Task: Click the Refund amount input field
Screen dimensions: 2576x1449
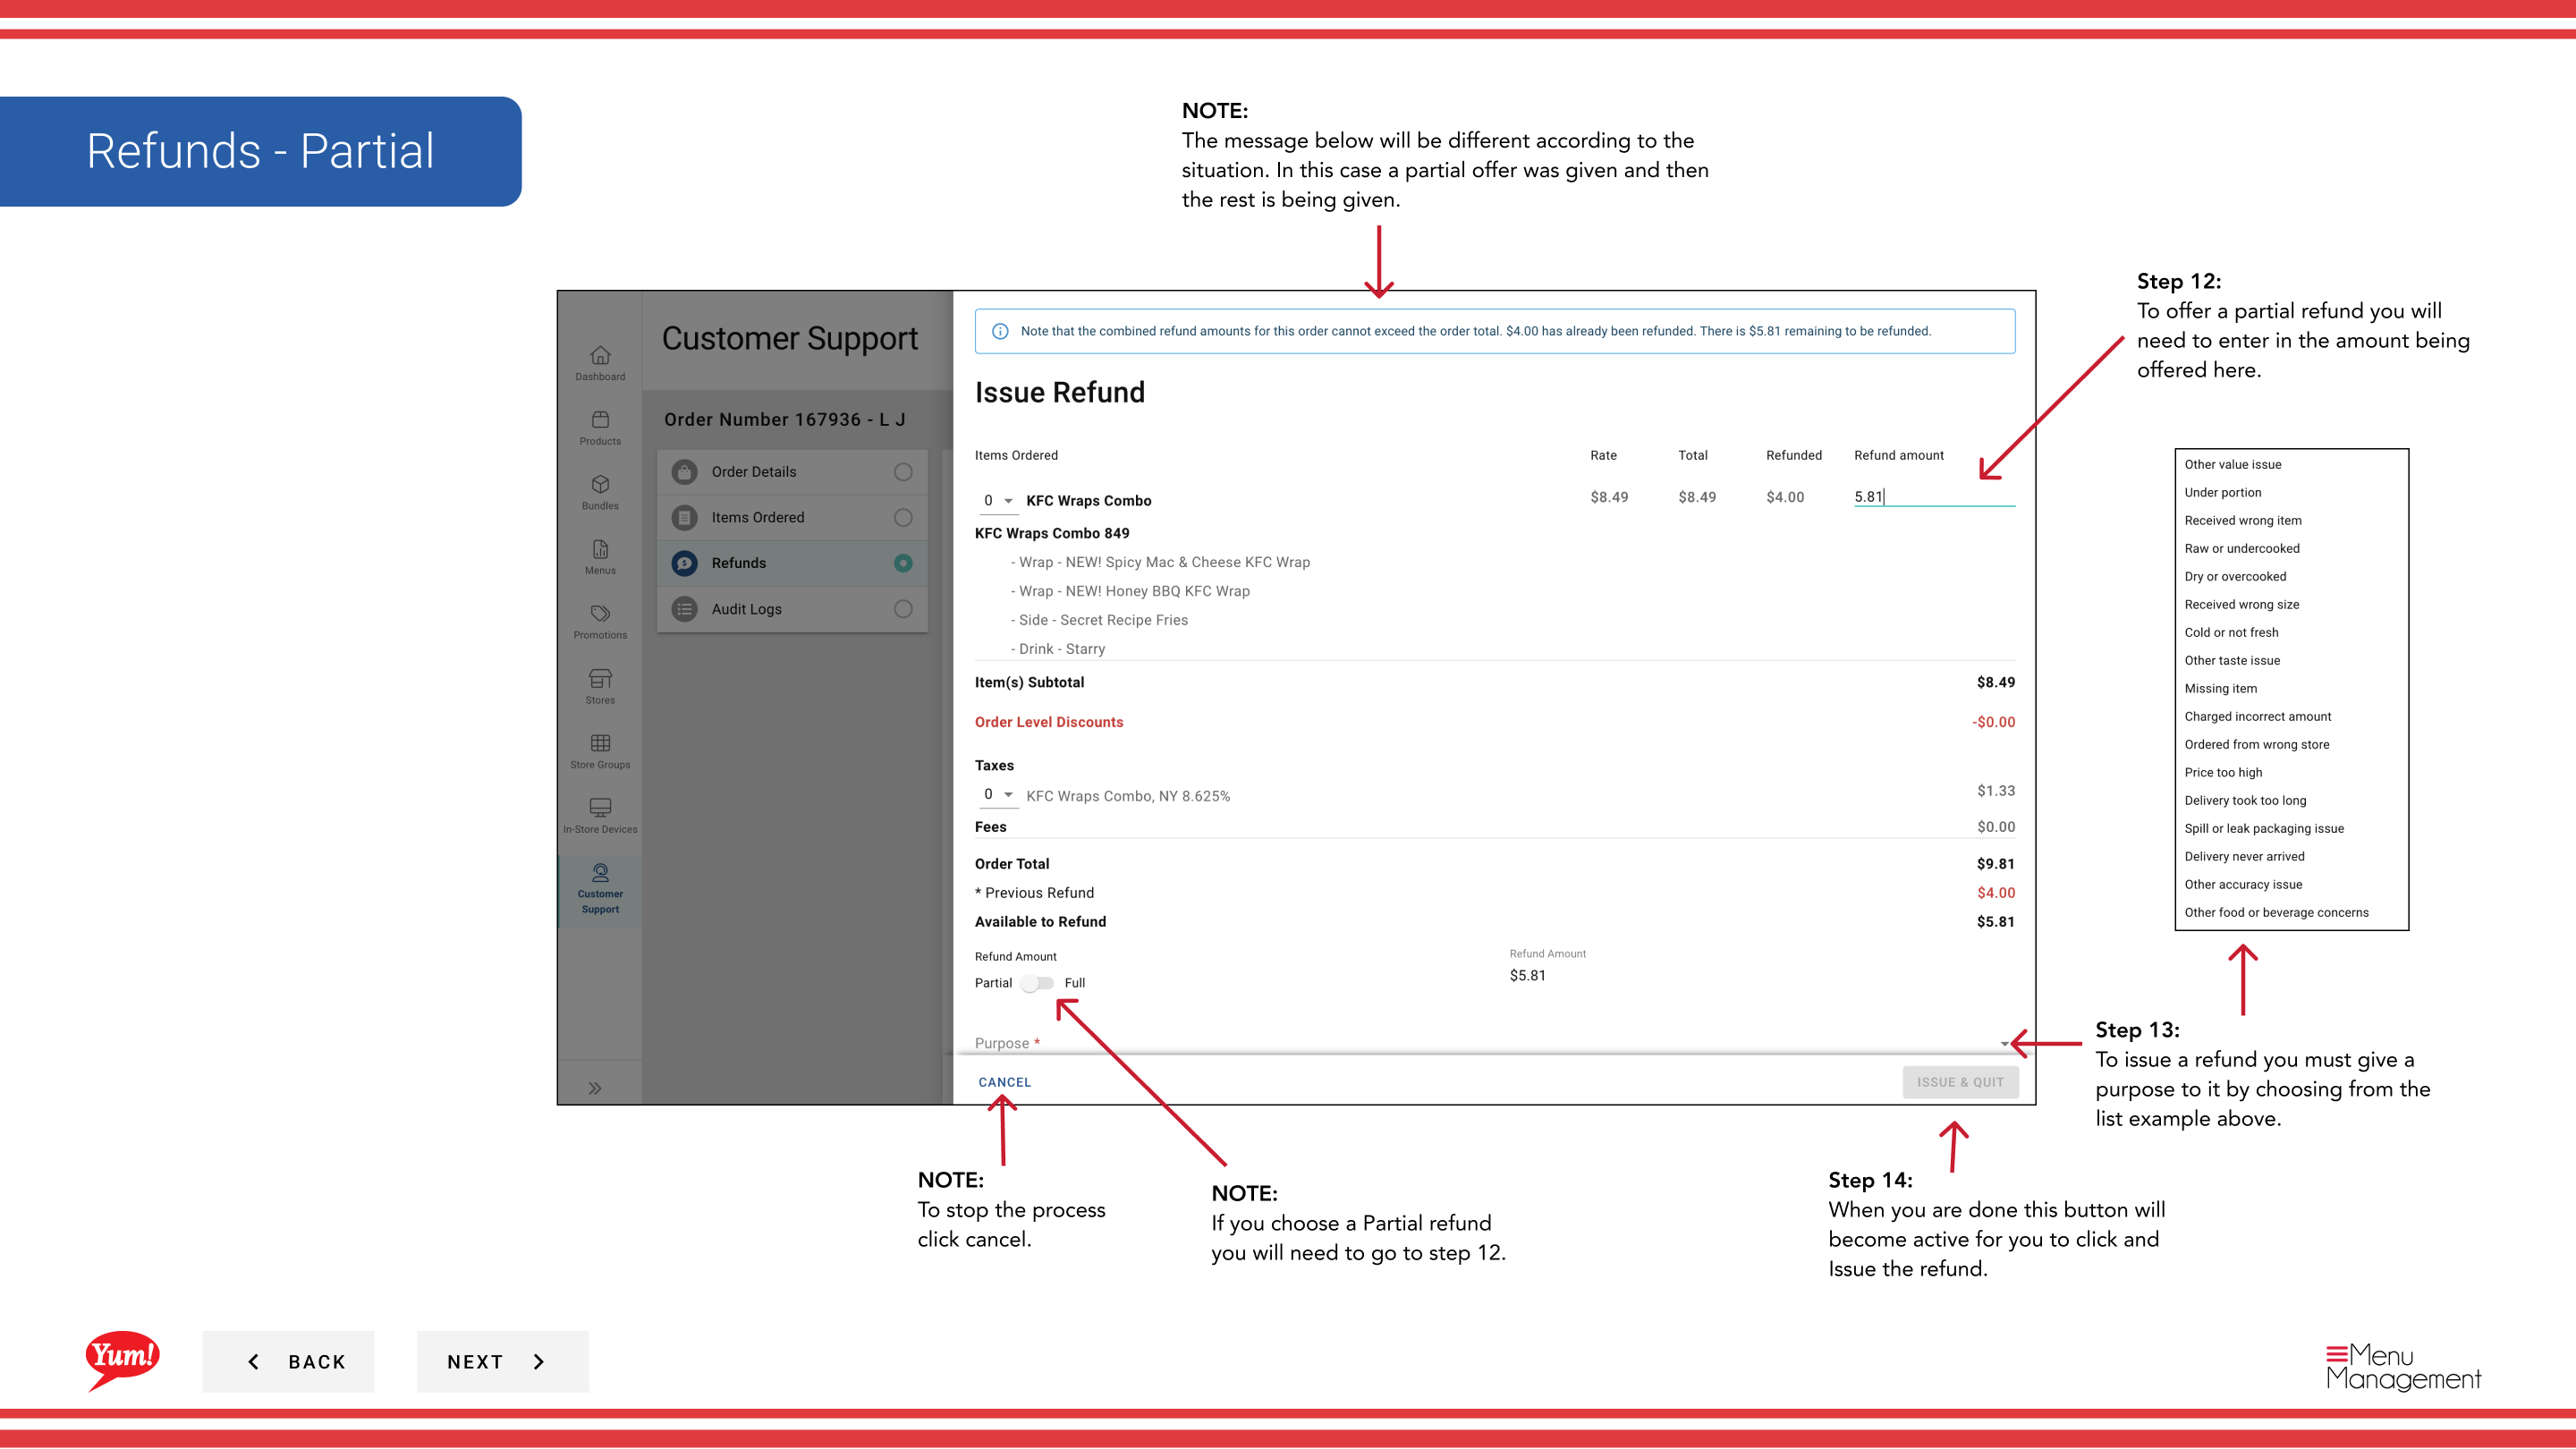Action: click(1934, 496)
